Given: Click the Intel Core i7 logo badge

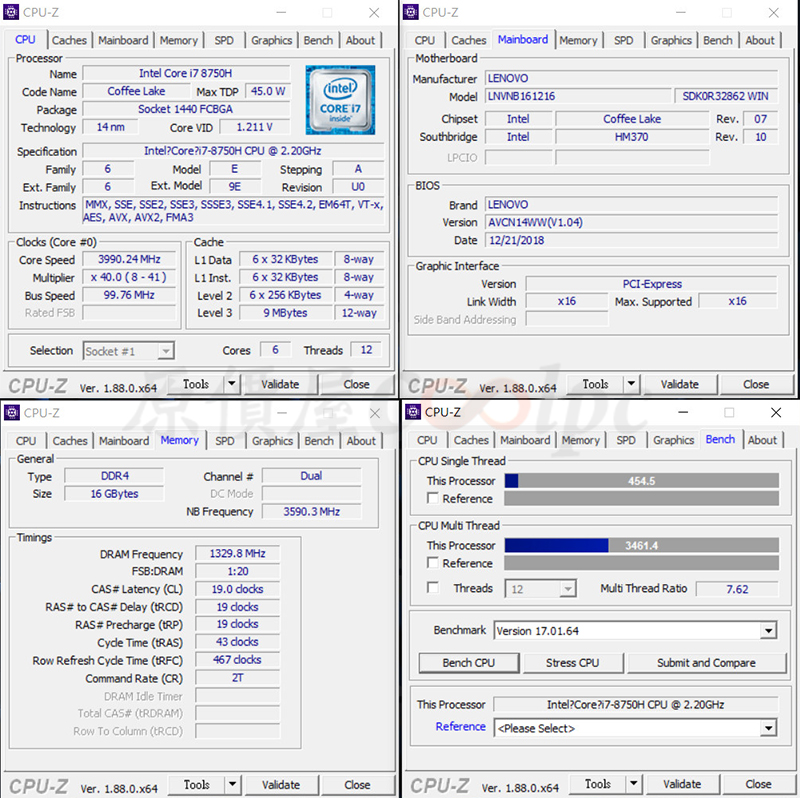Looking at the screenshot, I should pos(340,100).
